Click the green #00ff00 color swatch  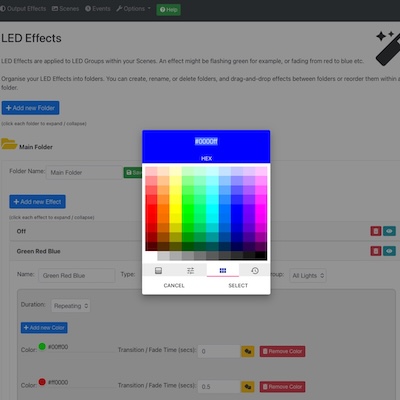pos(42,346)
